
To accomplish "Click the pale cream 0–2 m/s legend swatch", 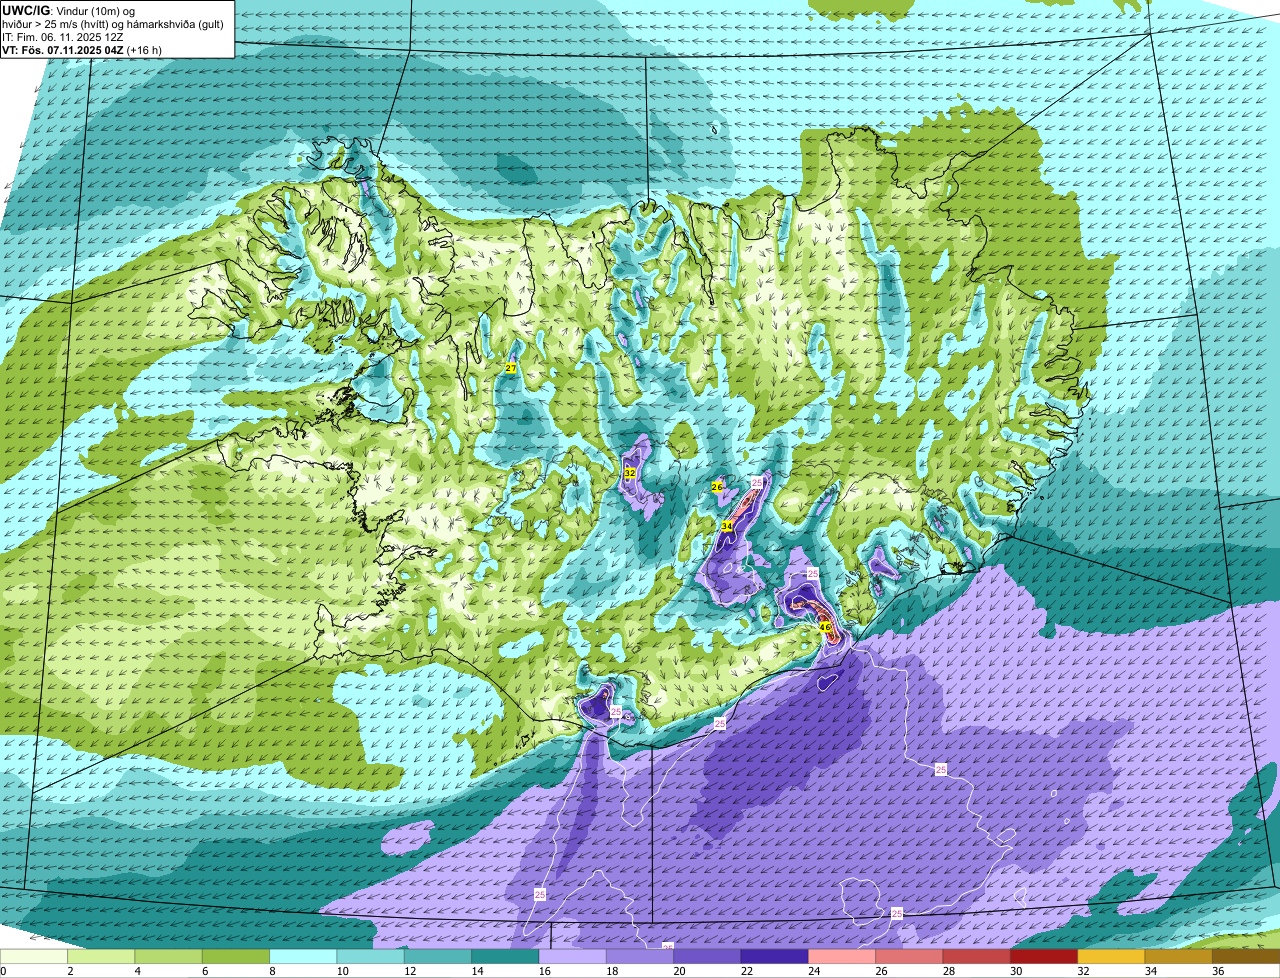I will (x=34, y=957).
